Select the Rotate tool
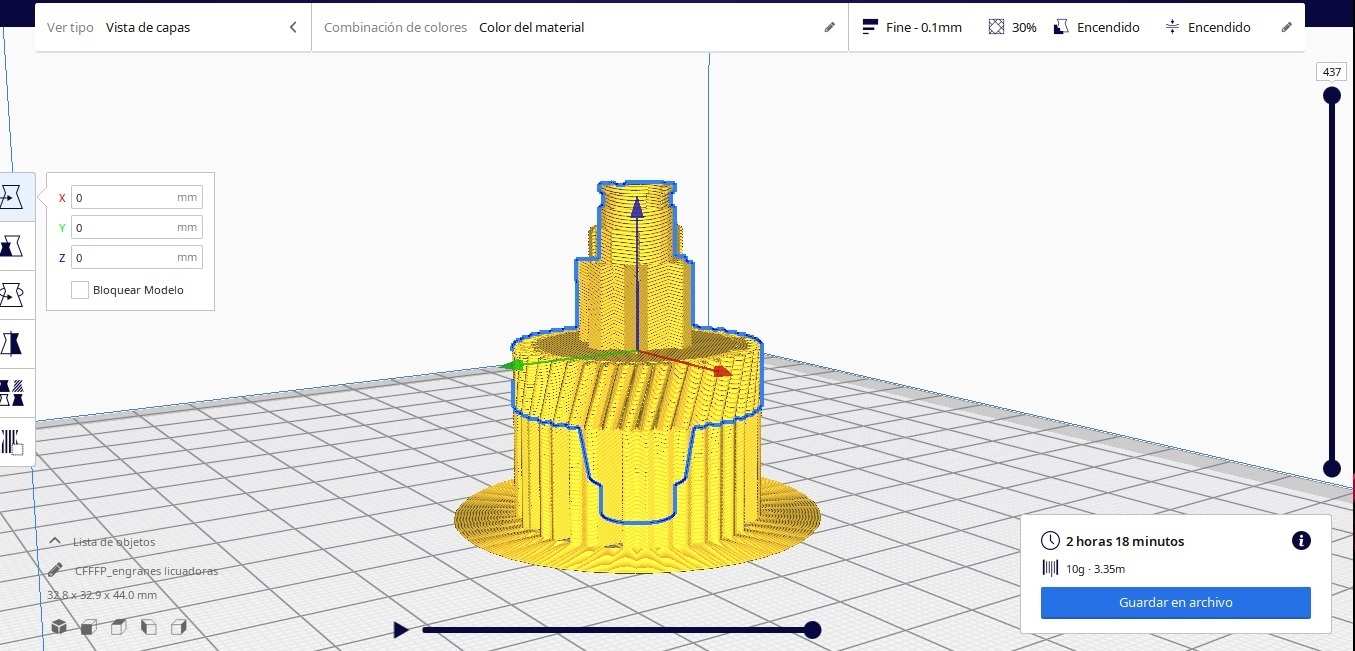This screenshot has height=651, width=1355. (x=13, y=295)
